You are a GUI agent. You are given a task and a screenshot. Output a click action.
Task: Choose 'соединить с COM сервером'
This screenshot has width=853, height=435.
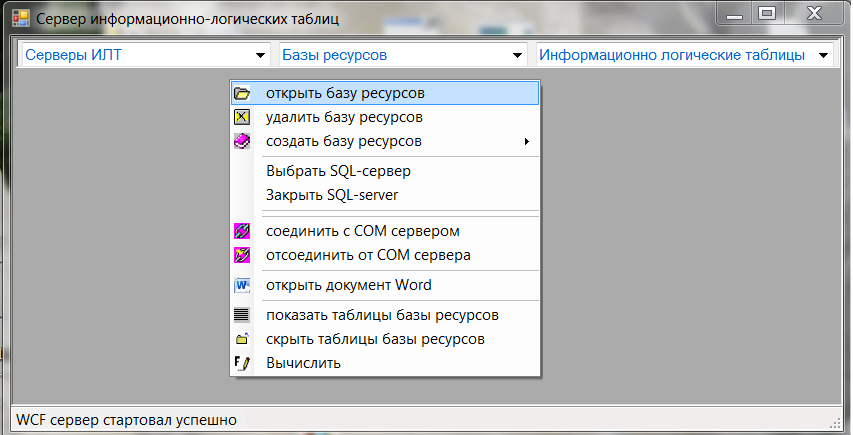(385, 231)
